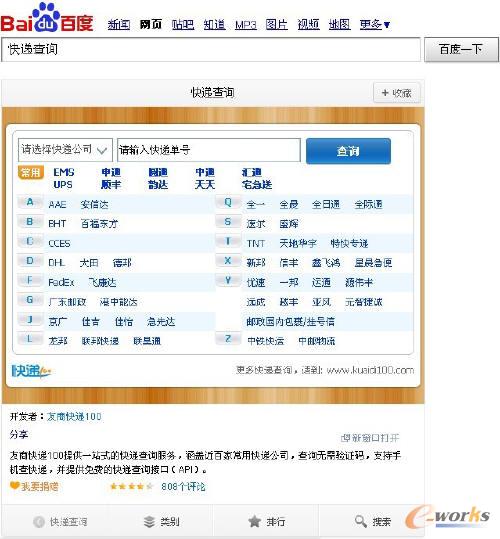Screen dimensions: 500x539
Task: Open the 请选择快递公司 dropdown
Action: tap(65, 150)
